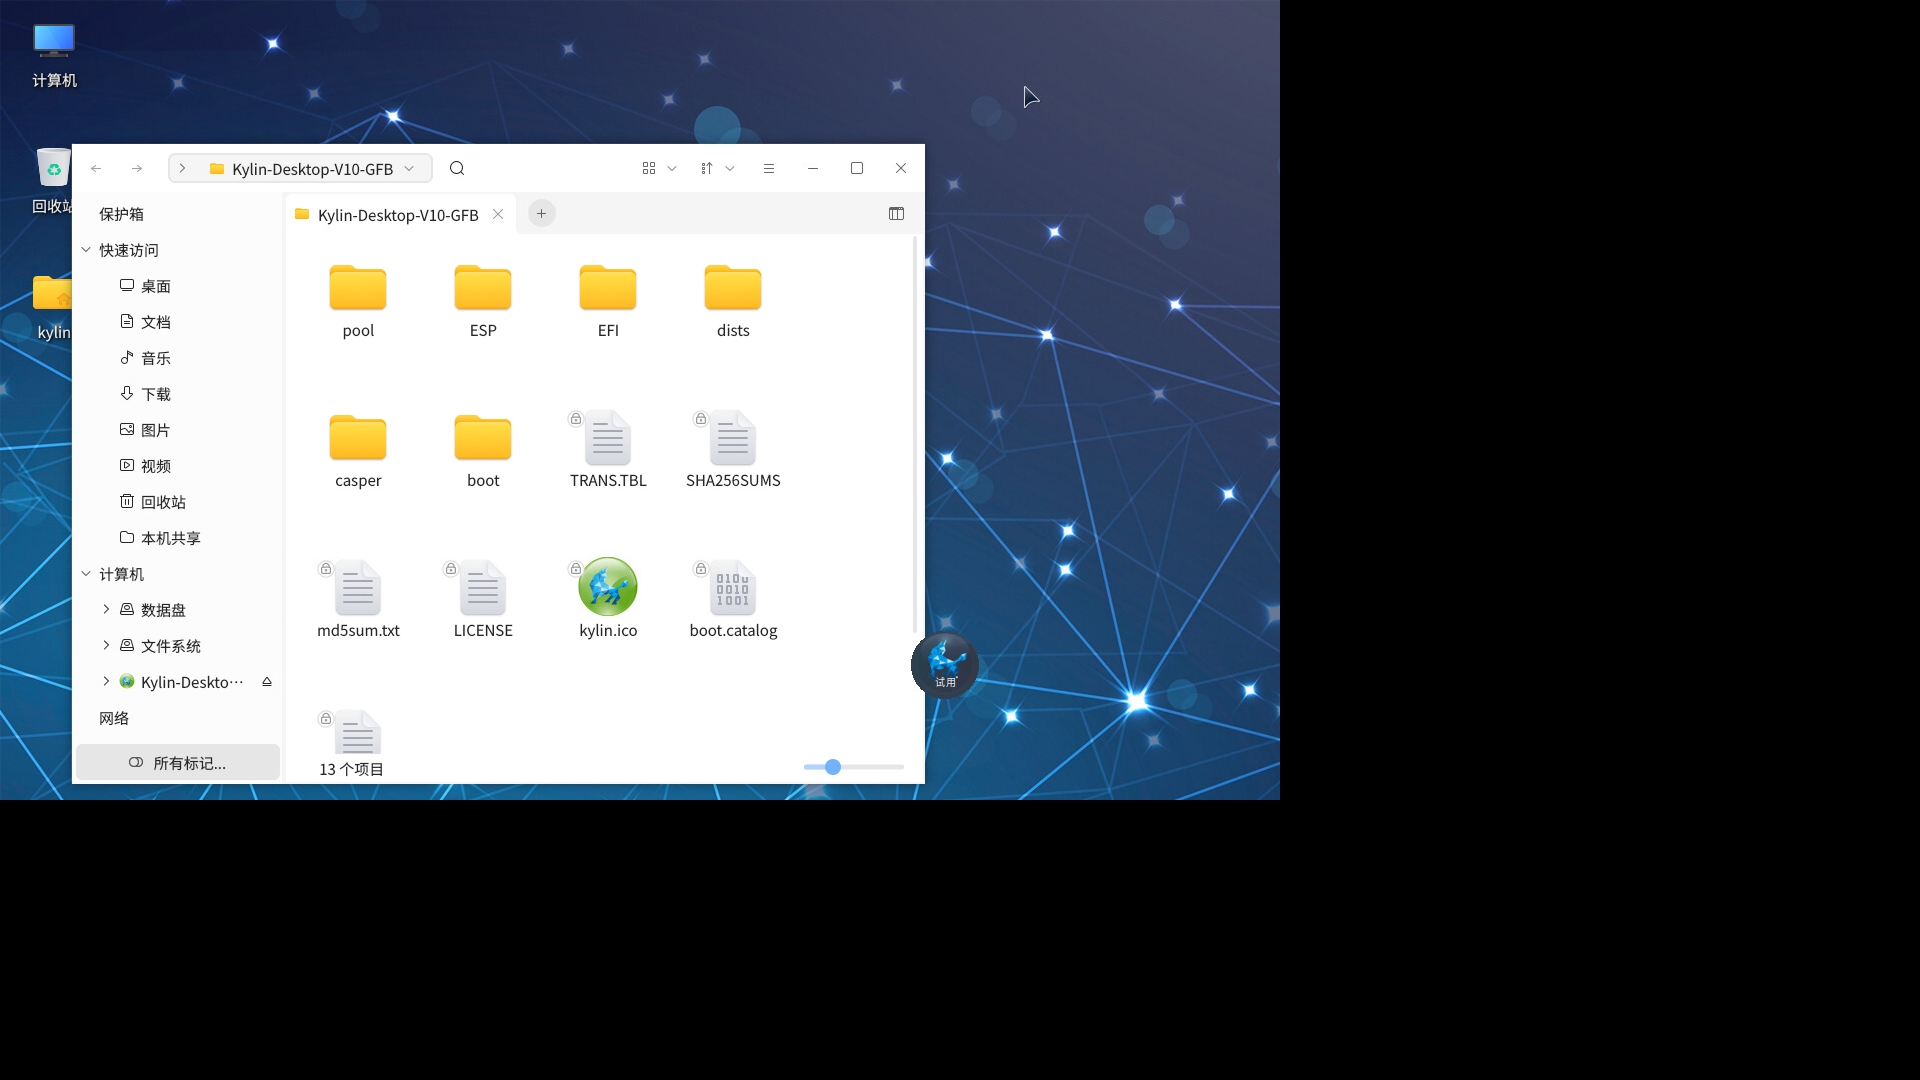Image resolution: width=1920 pixels, height=1080 pixels.
Task: Expand the 快速访问 section
Action: [84, 249]
